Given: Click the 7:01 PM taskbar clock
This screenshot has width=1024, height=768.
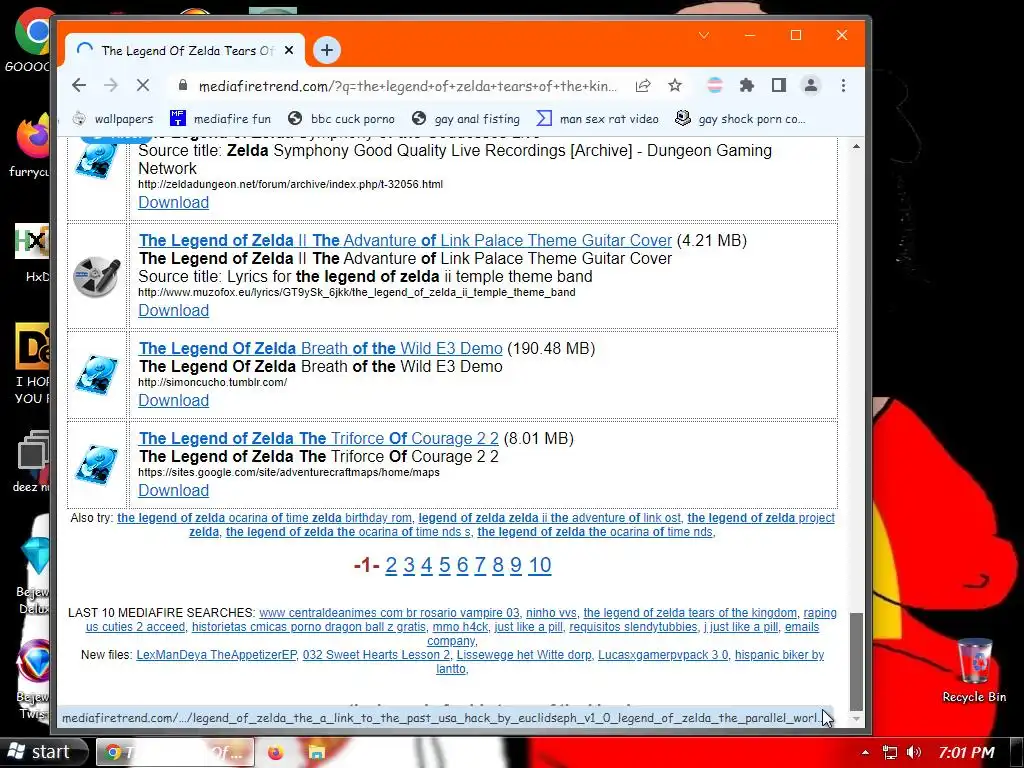Looking at the screenshot, I should [x=967, y=752].
